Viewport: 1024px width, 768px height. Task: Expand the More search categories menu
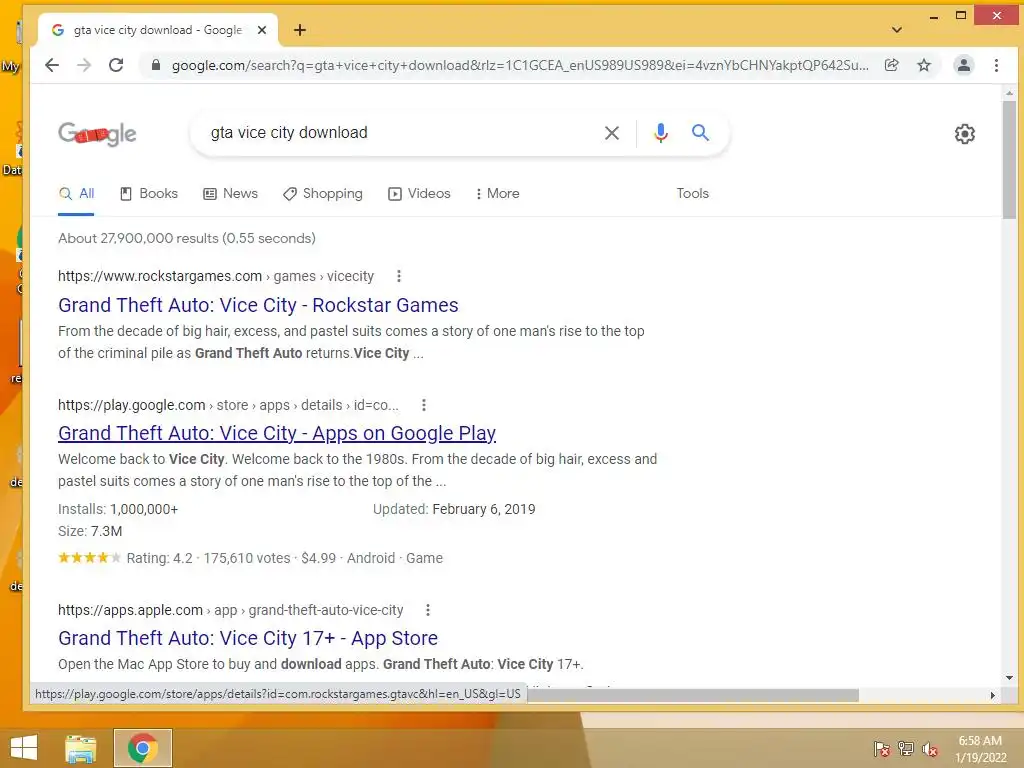498,194
